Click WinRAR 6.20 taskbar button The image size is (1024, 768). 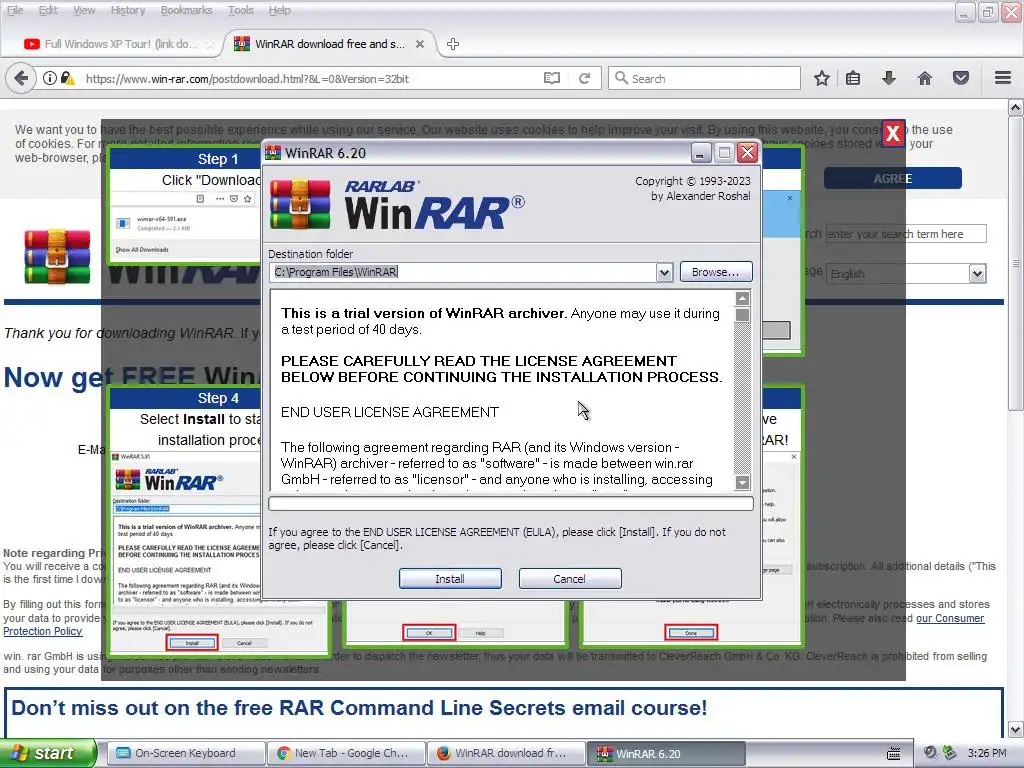pos(666,754)
